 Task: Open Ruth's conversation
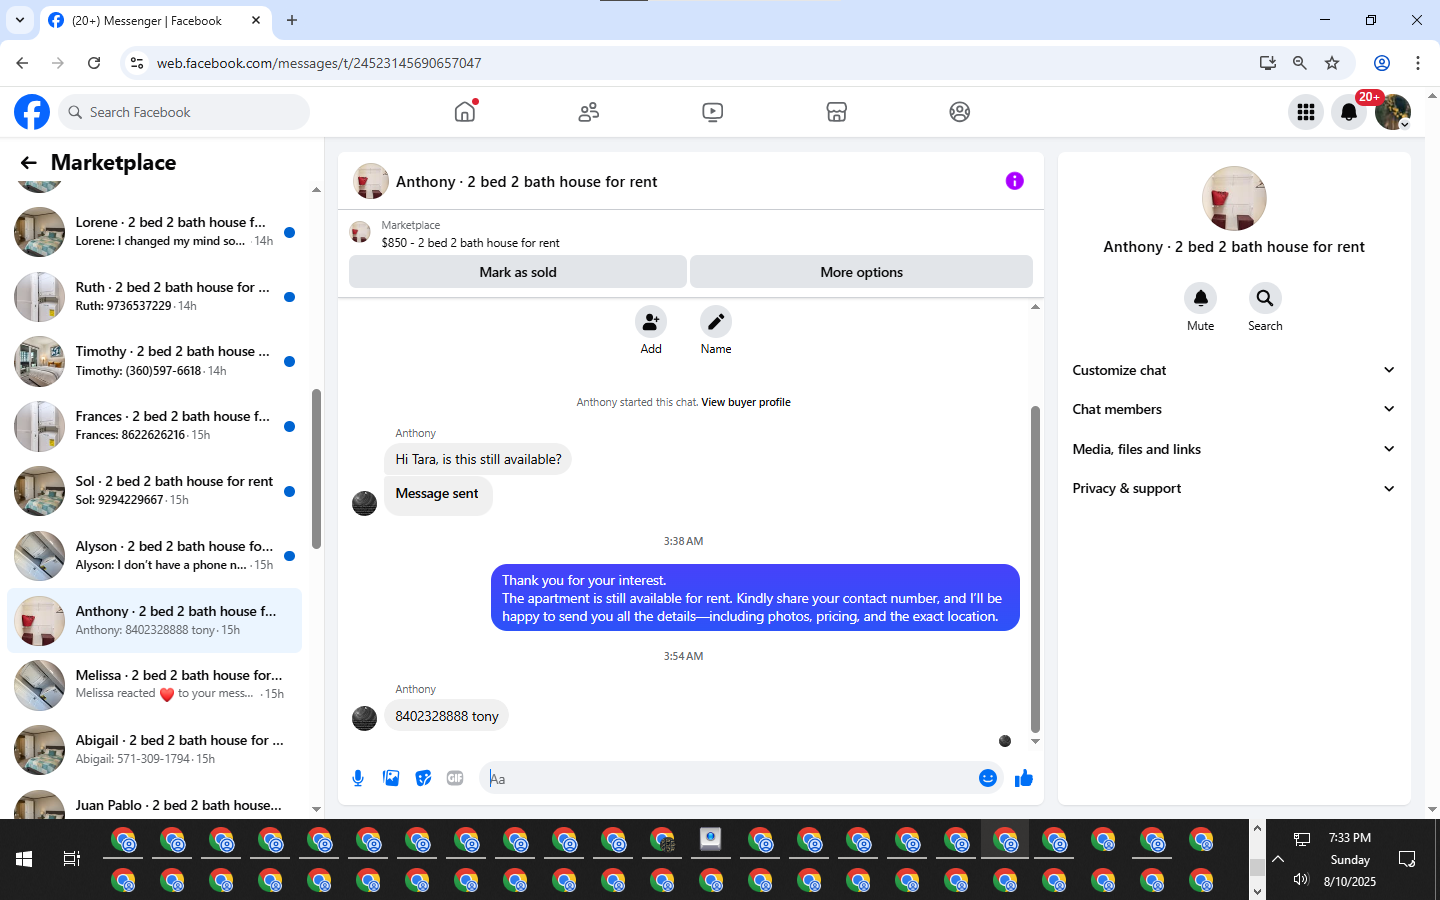point(155,297)
